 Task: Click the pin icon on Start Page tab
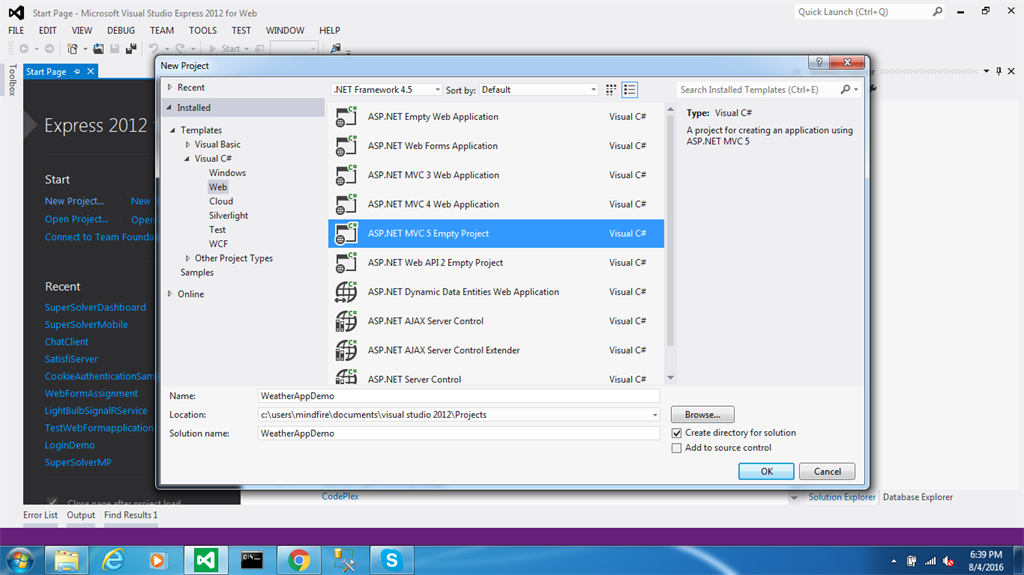tap(77, 71)
